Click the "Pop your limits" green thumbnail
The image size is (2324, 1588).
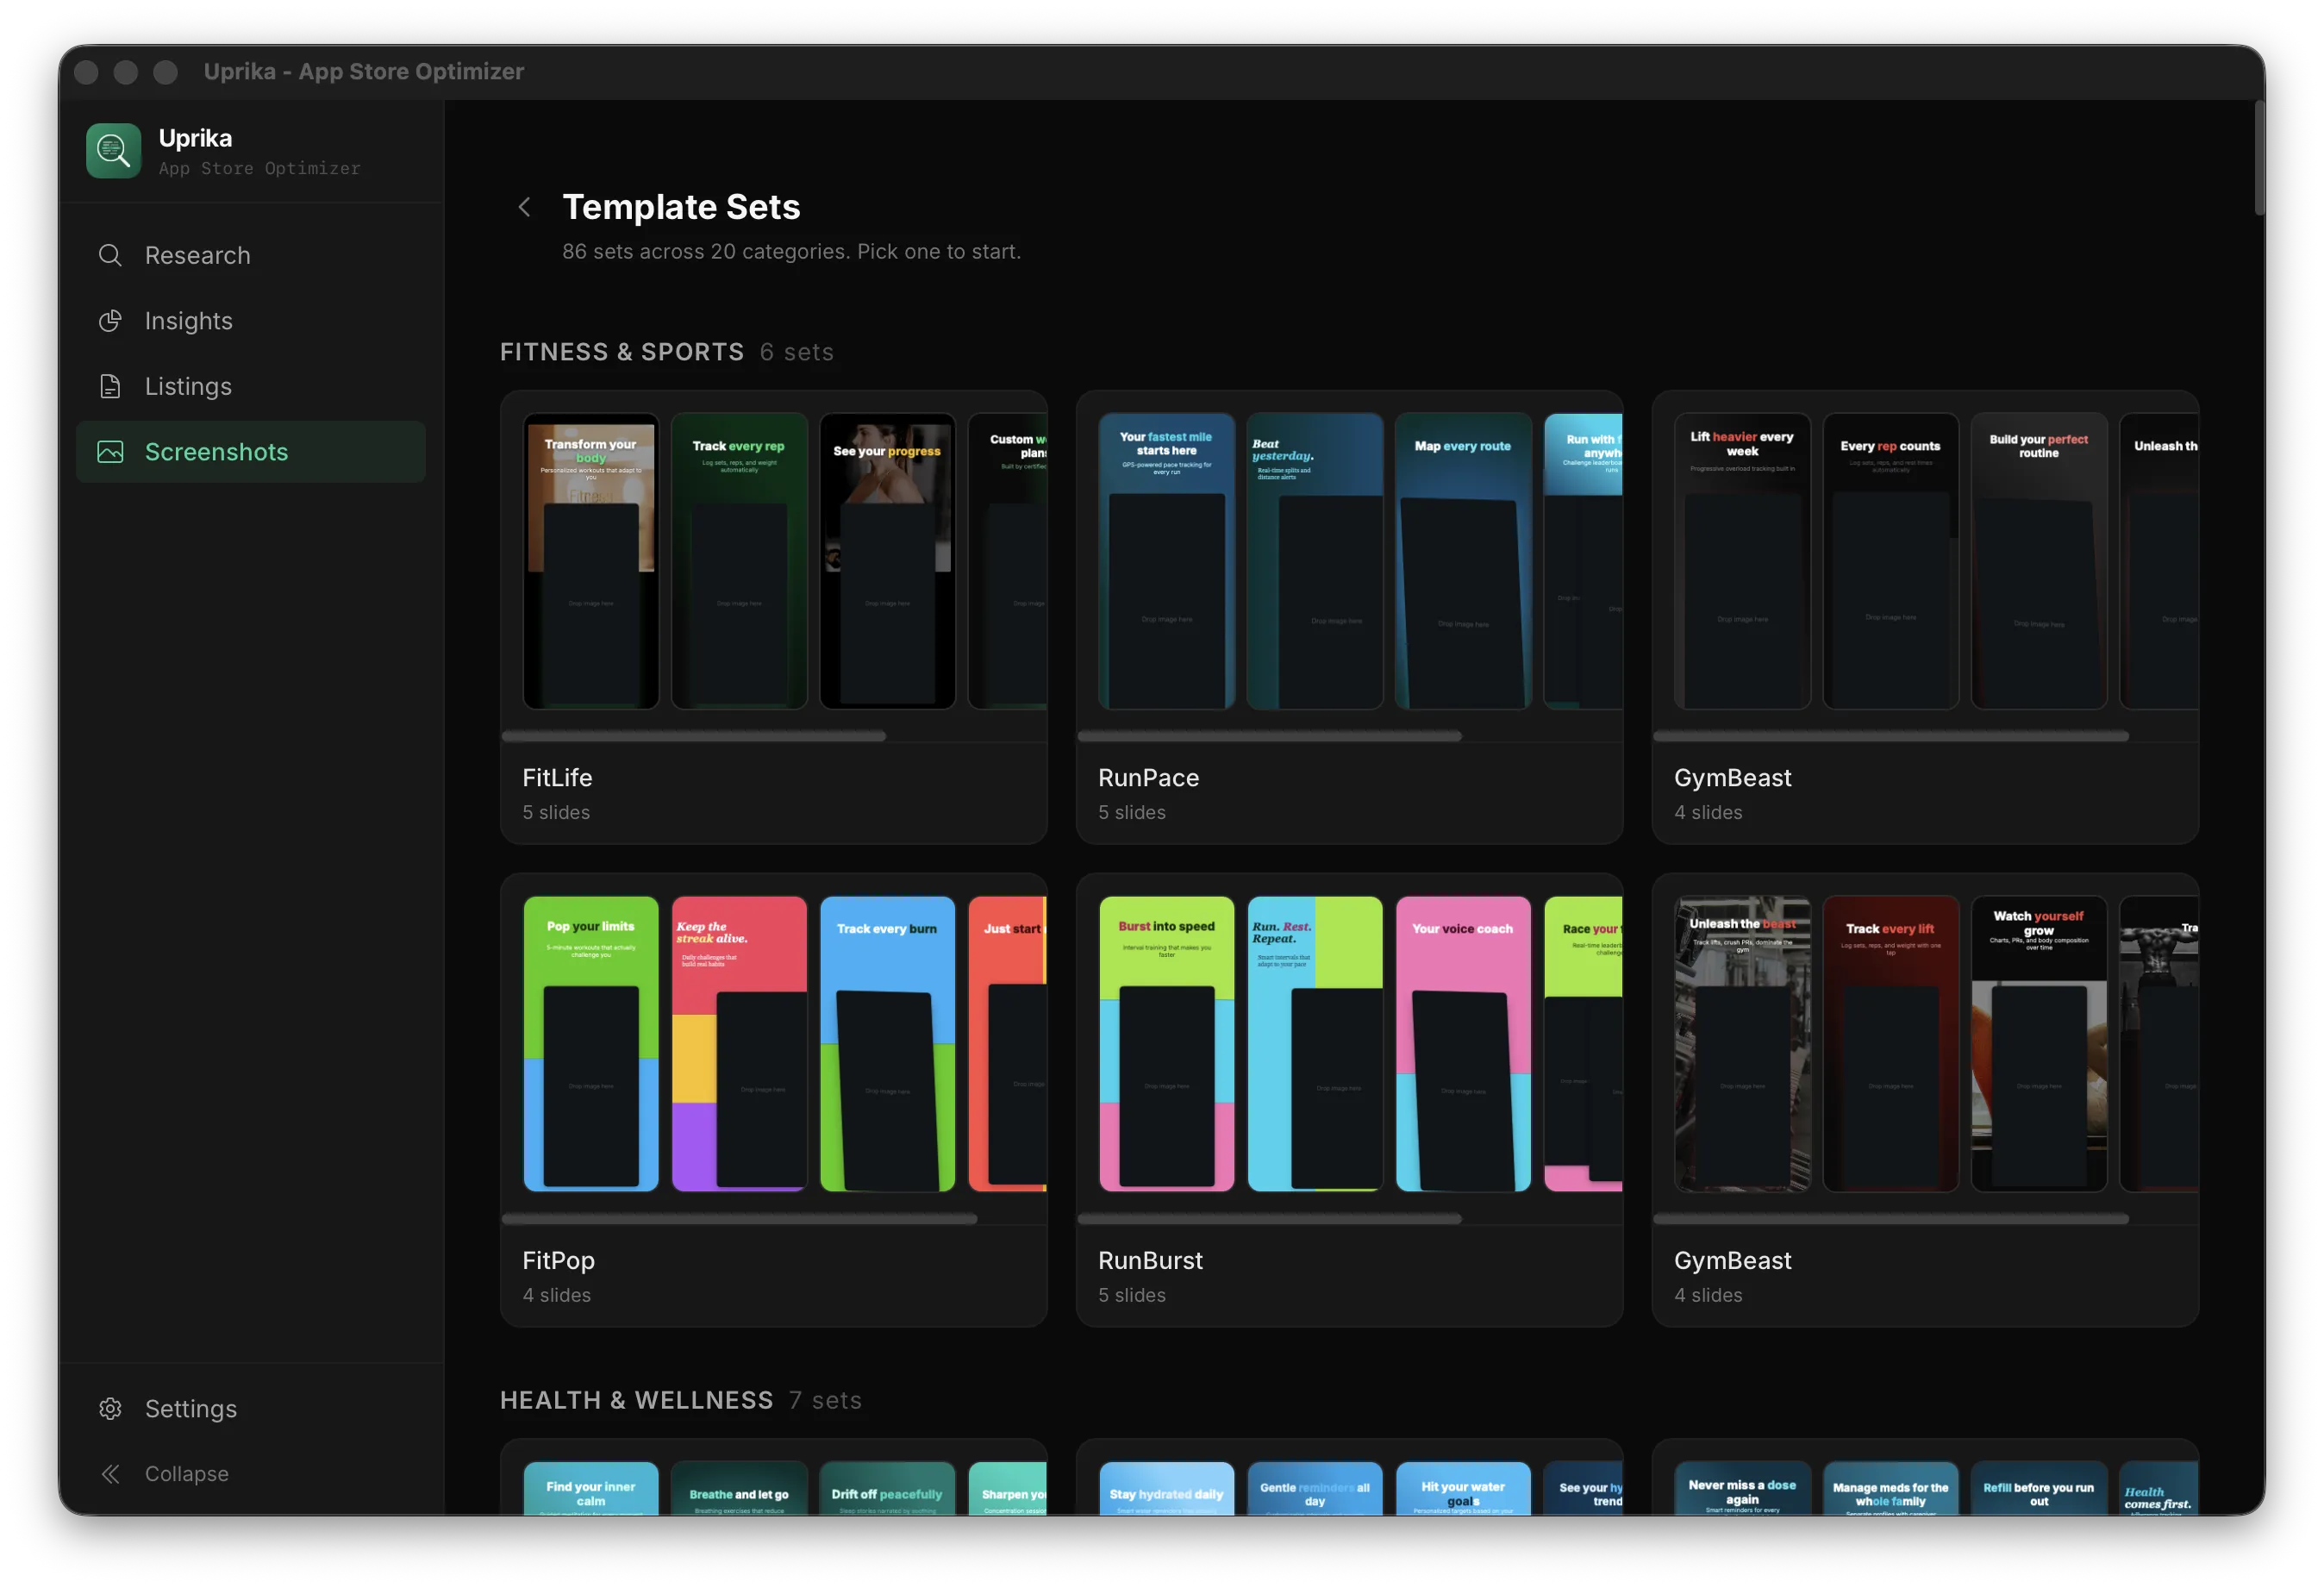pyautogui.click(x=591, y=1043)
